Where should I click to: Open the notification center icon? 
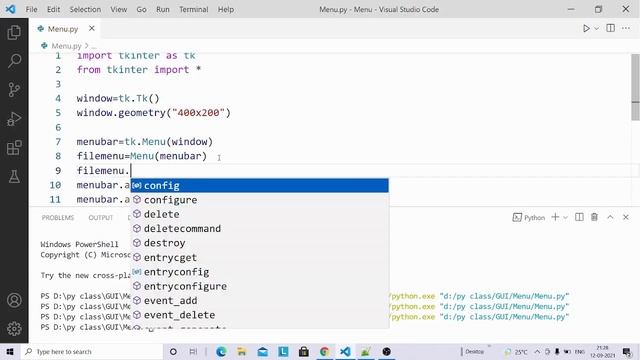click(x=627, y=351)
